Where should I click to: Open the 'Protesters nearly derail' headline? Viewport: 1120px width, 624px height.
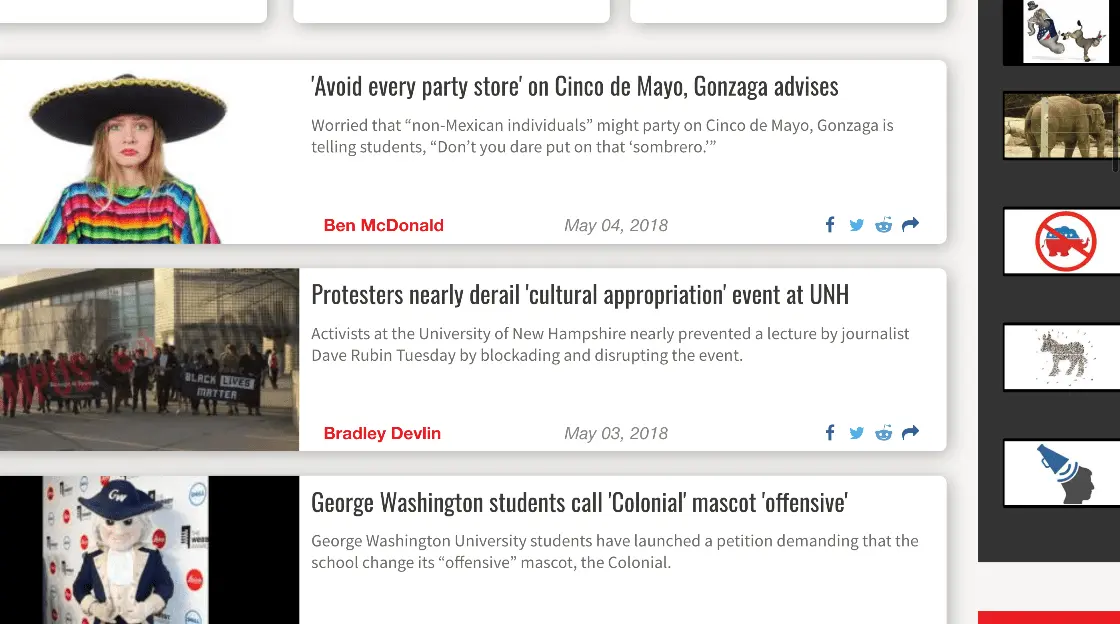point(579,295)
